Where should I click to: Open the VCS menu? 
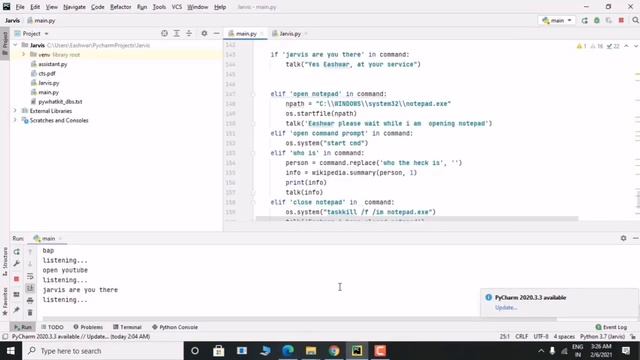tap(177, 7)
